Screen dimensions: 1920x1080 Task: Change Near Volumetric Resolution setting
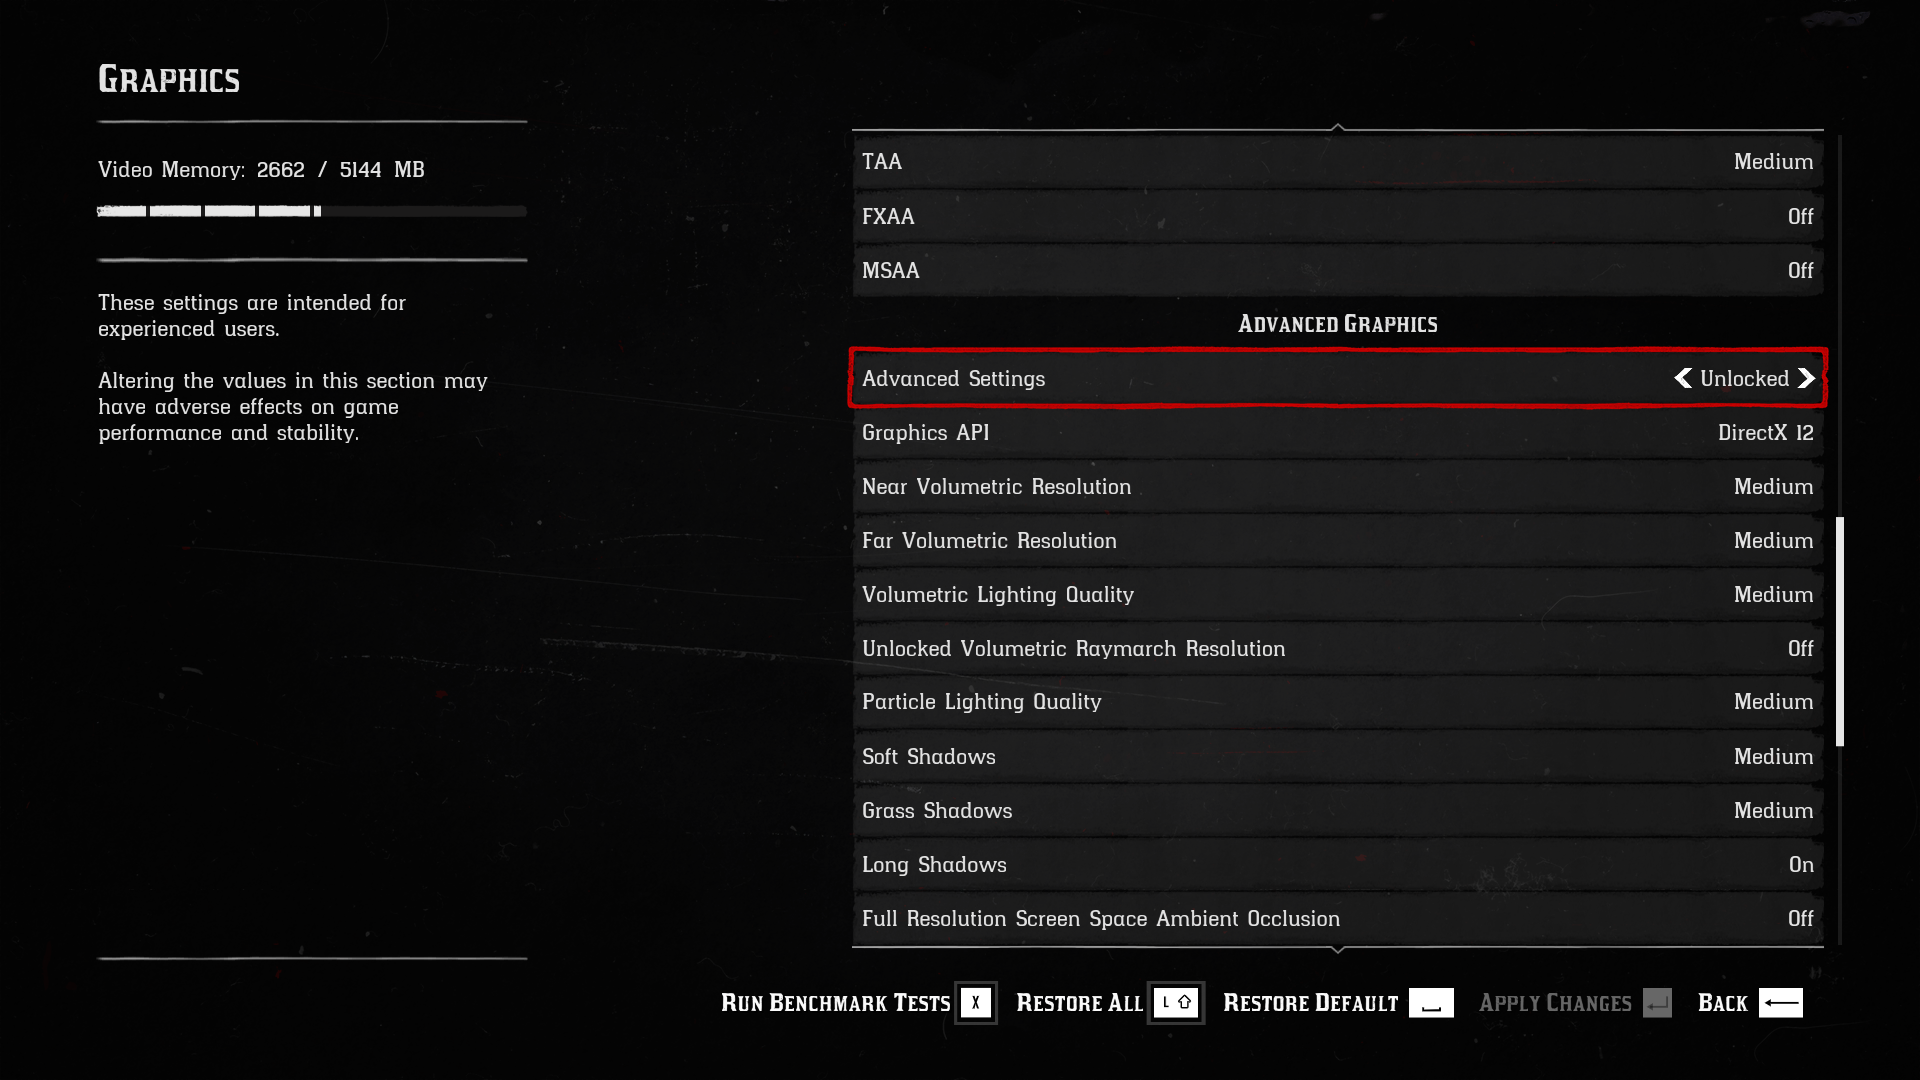click(x=1337, y=485)
